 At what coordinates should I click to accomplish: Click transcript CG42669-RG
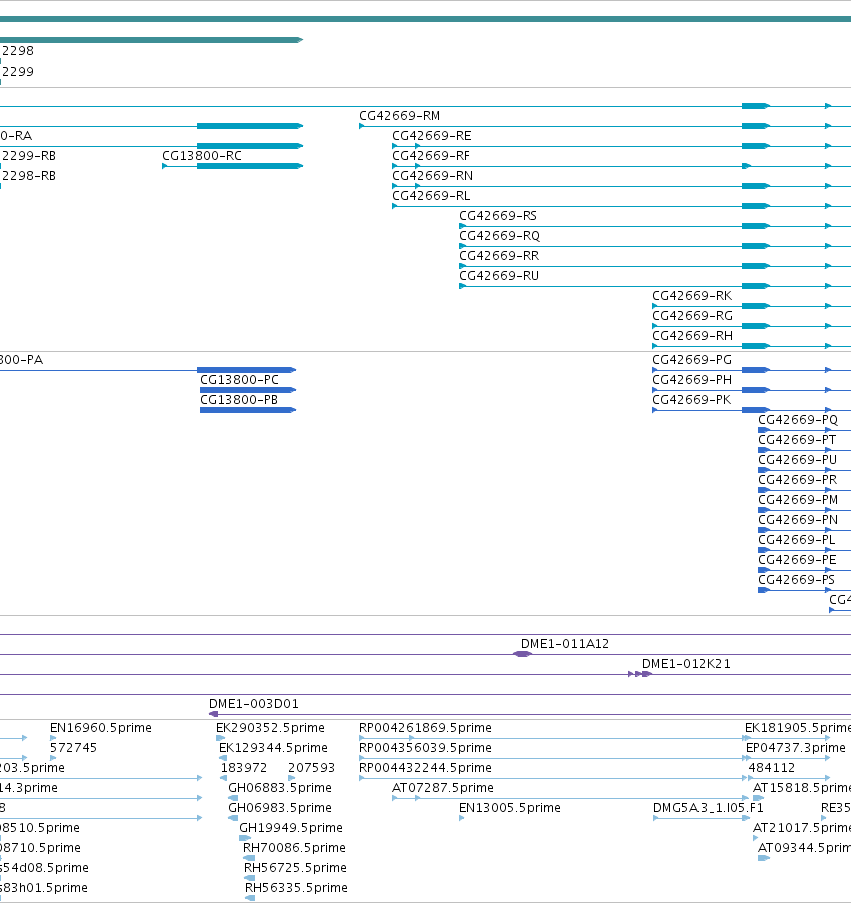[693, 316]
